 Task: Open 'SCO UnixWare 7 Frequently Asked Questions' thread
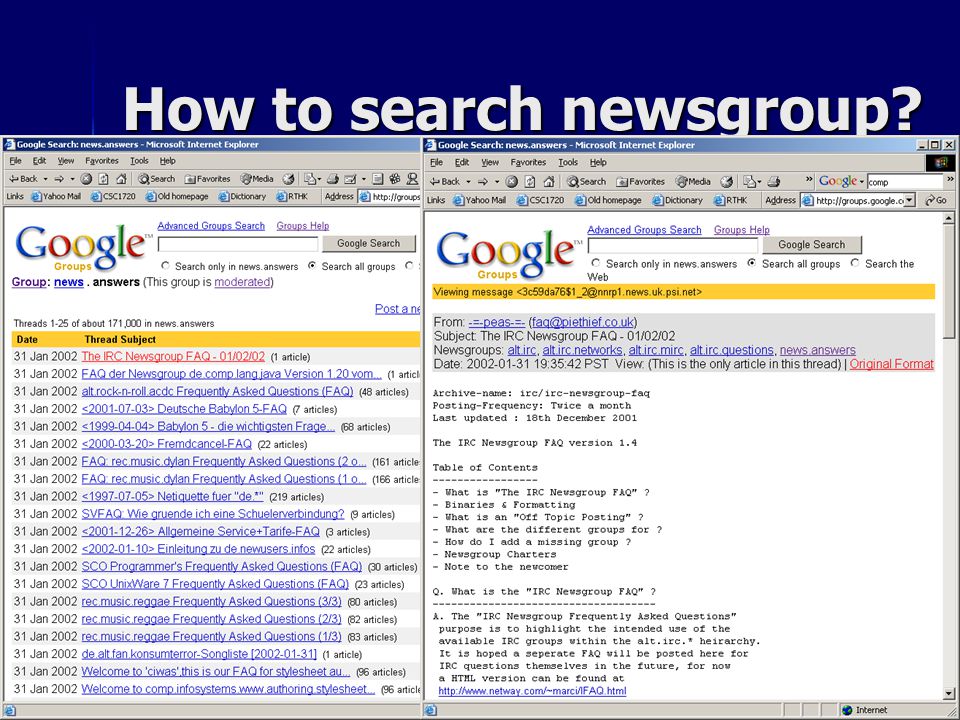(x=215, y=584)
